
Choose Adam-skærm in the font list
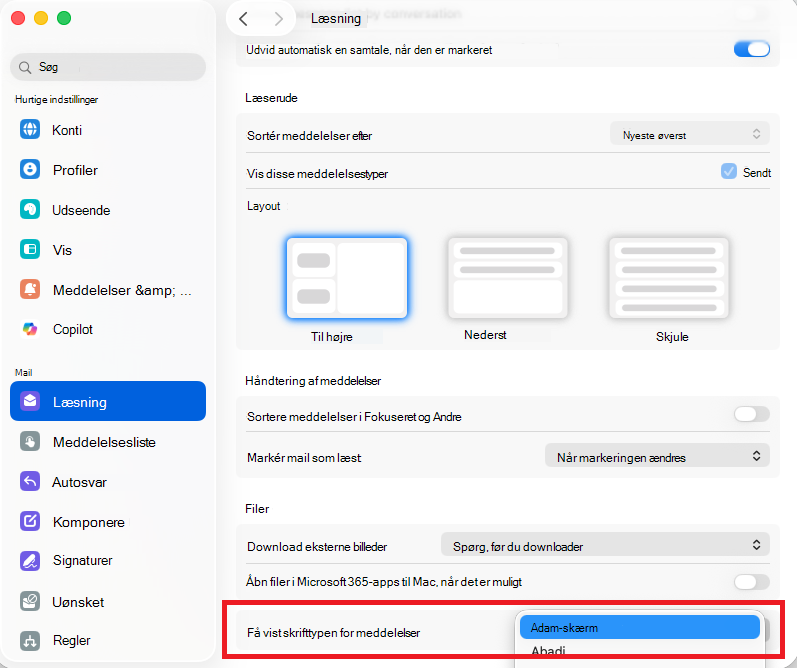[639, 627]
